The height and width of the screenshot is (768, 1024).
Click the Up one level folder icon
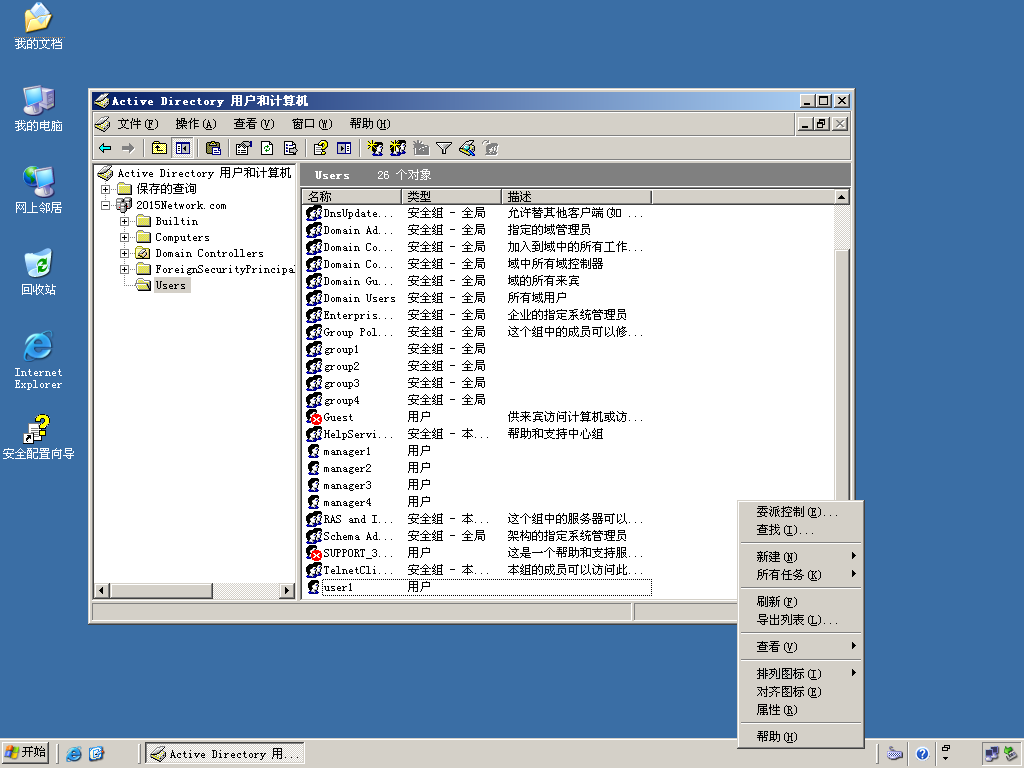[x=159, y=148]
